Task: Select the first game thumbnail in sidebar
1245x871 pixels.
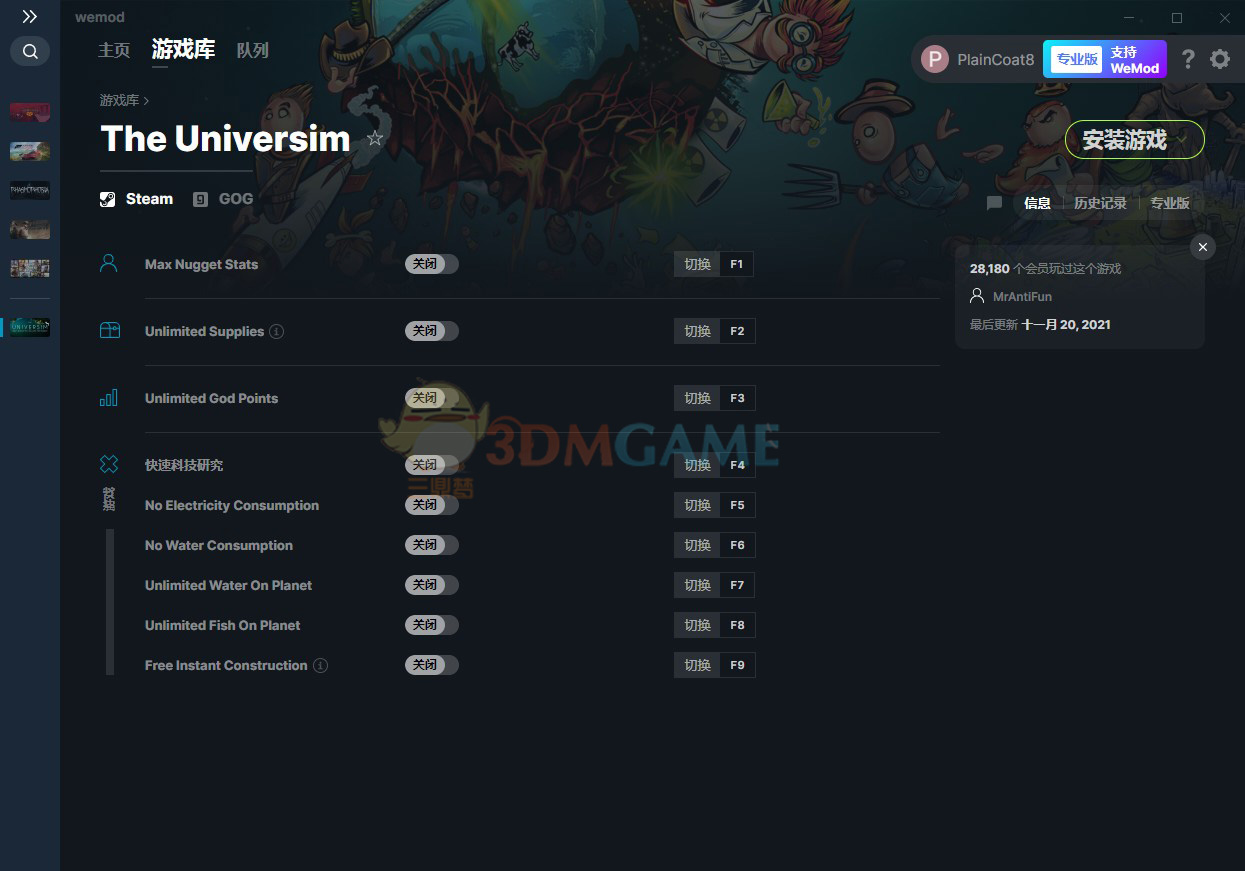Action: 30,112
